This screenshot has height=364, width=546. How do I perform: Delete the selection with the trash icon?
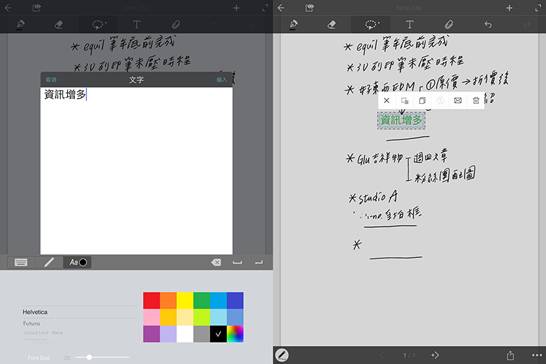tap(476, 101)
